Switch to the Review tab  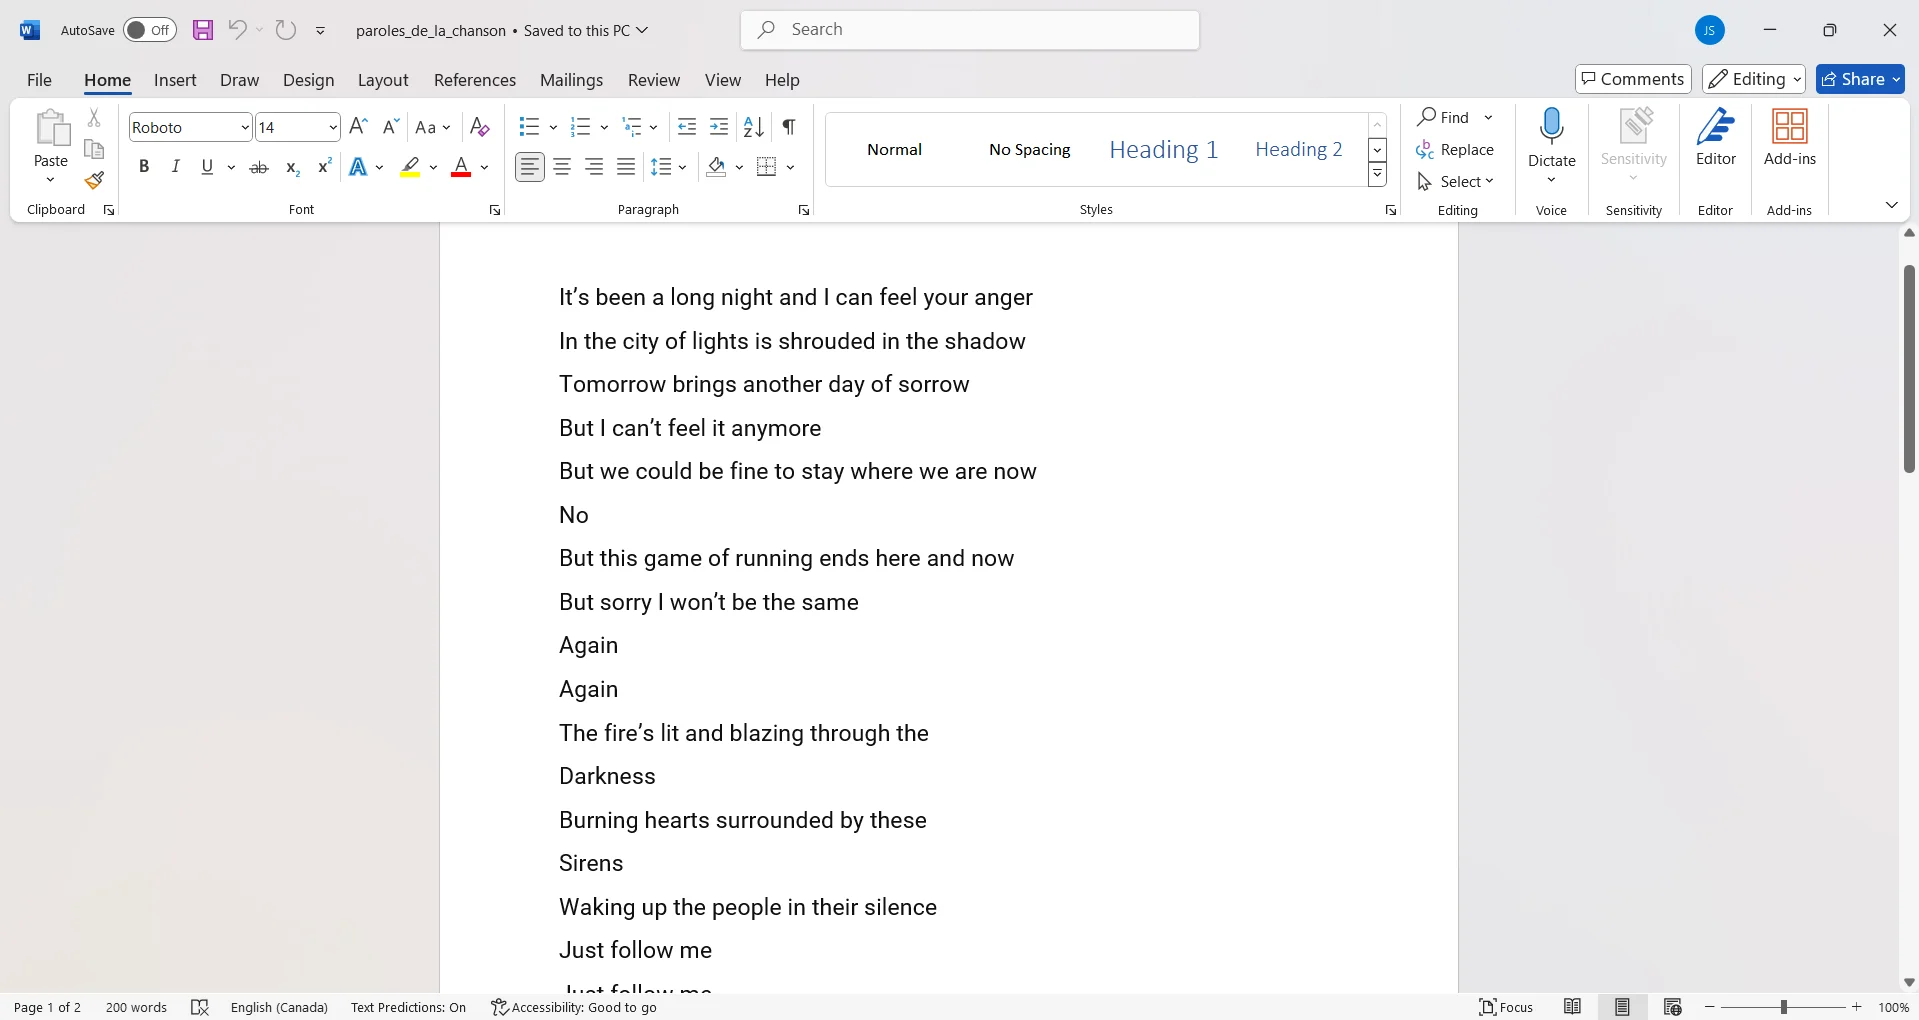pos(654,80)
